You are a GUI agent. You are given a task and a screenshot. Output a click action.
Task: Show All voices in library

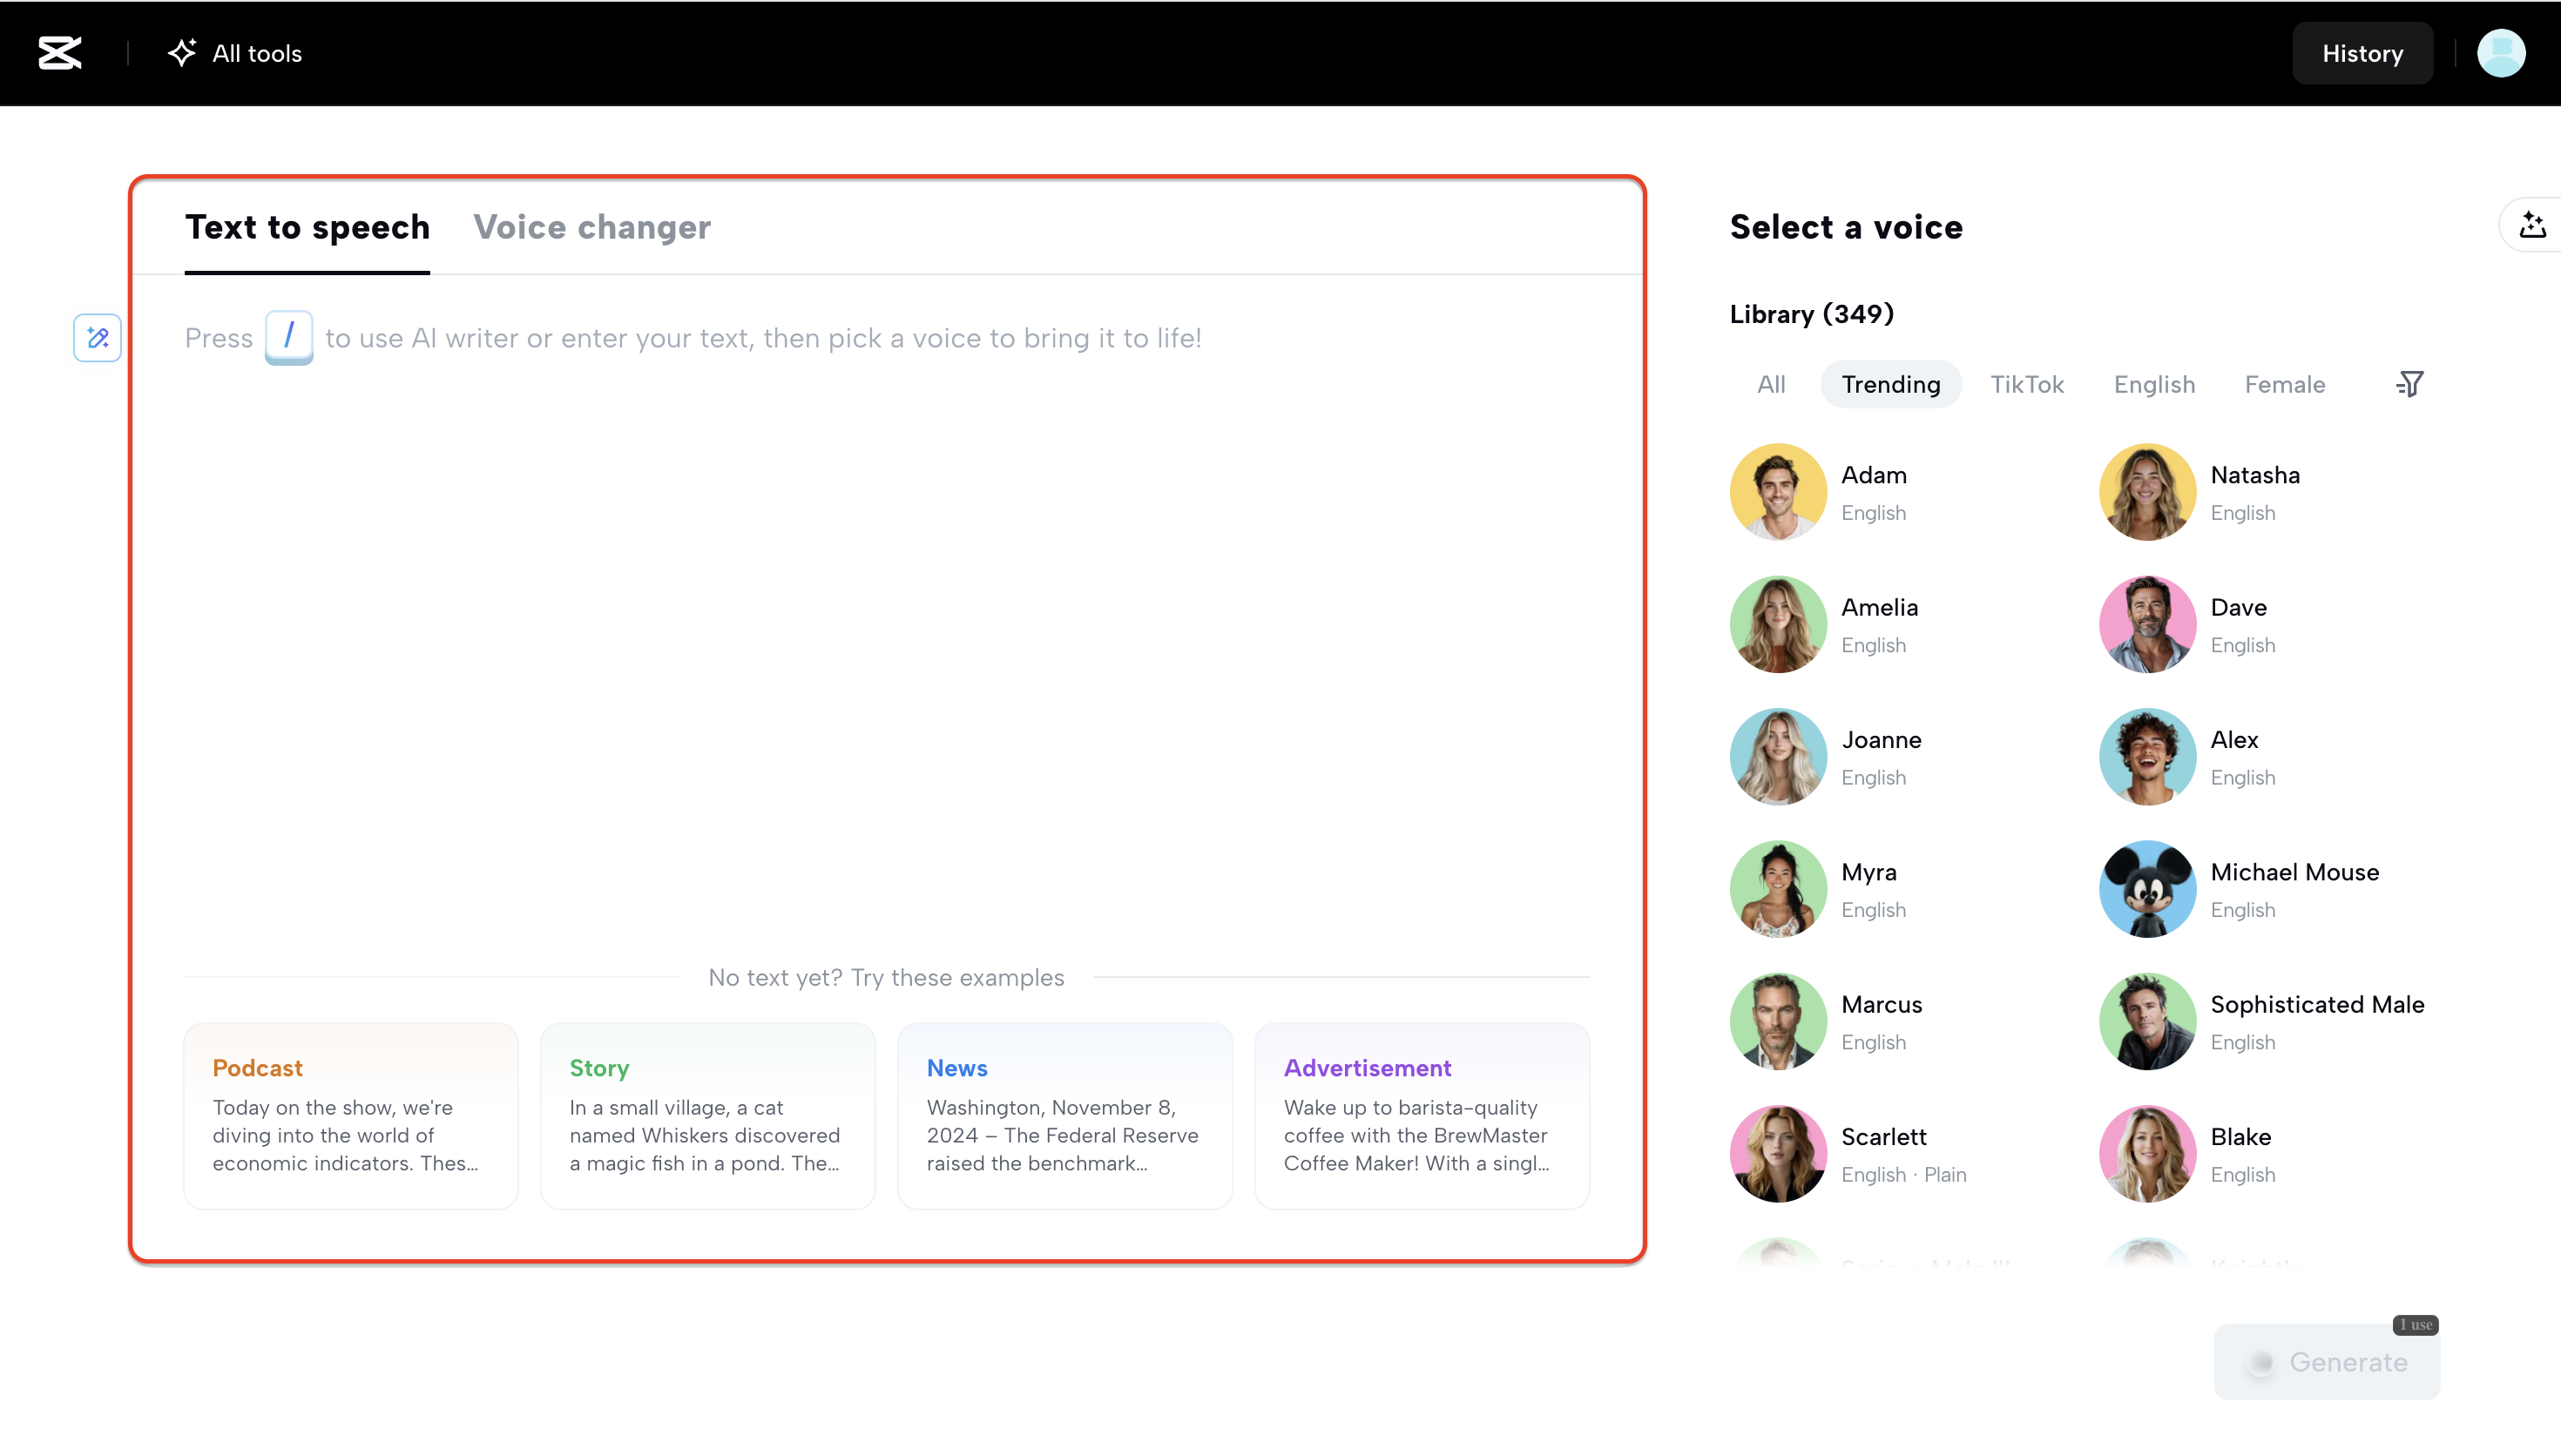coord(1770,385)
